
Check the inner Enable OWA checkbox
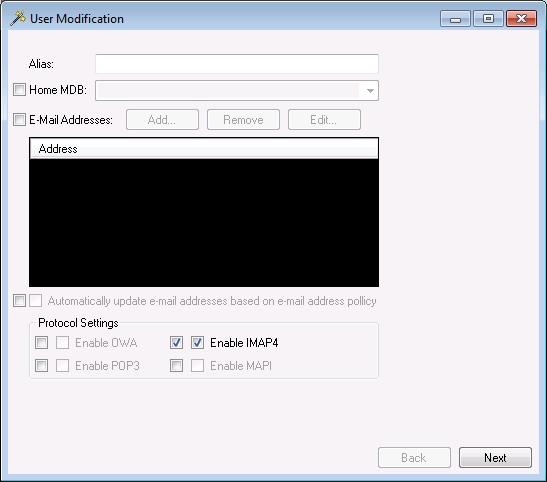[62, 343]
